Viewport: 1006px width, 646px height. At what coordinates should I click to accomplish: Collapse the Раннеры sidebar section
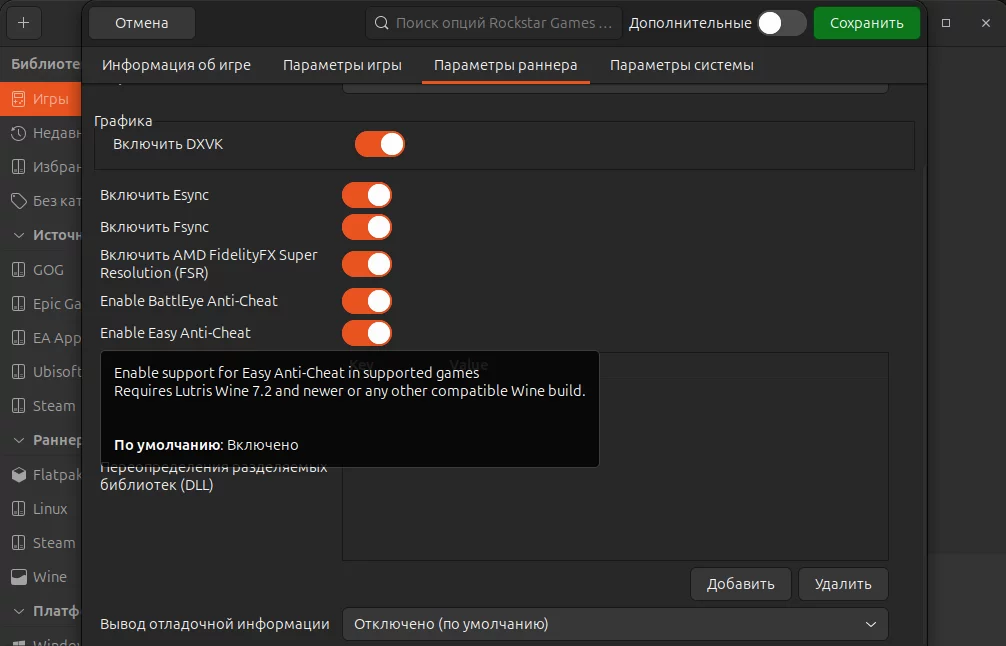pos(19,440)
